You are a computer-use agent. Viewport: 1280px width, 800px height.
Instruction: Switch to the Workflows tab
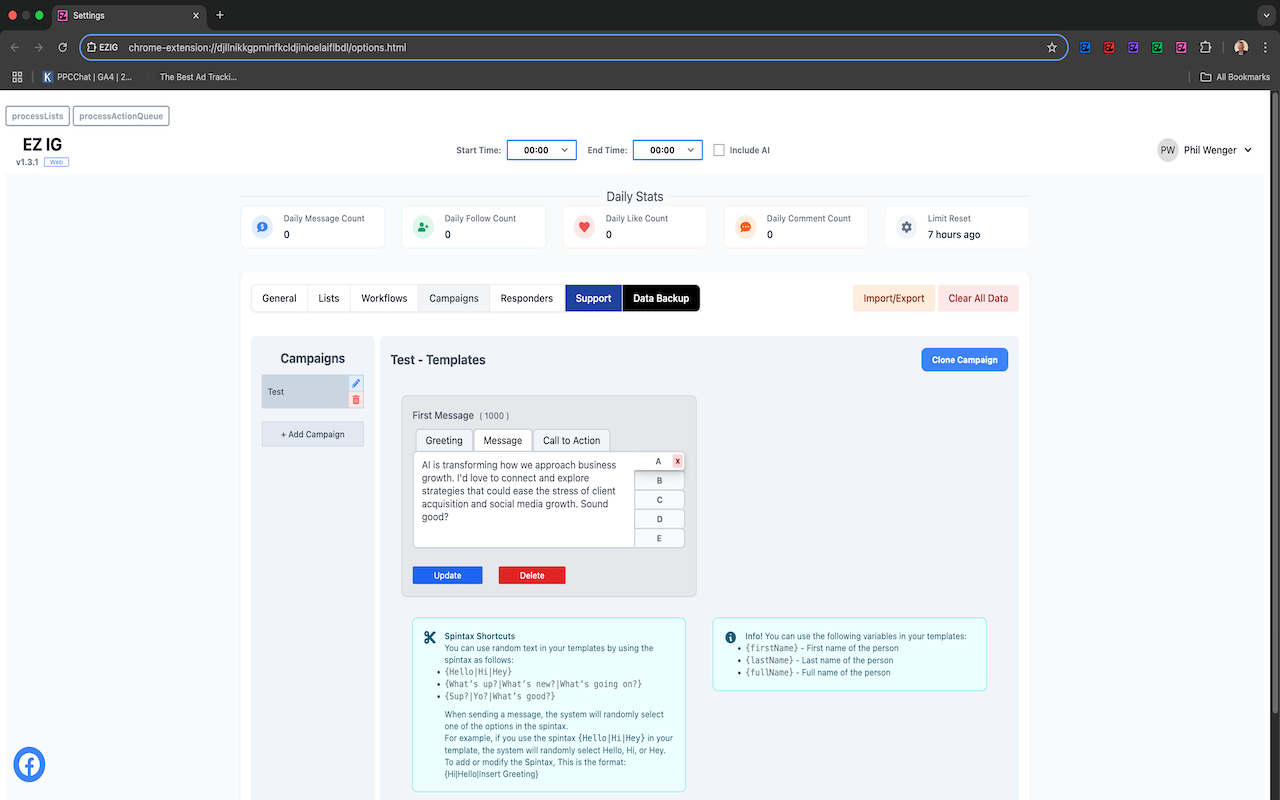point(384,298)
